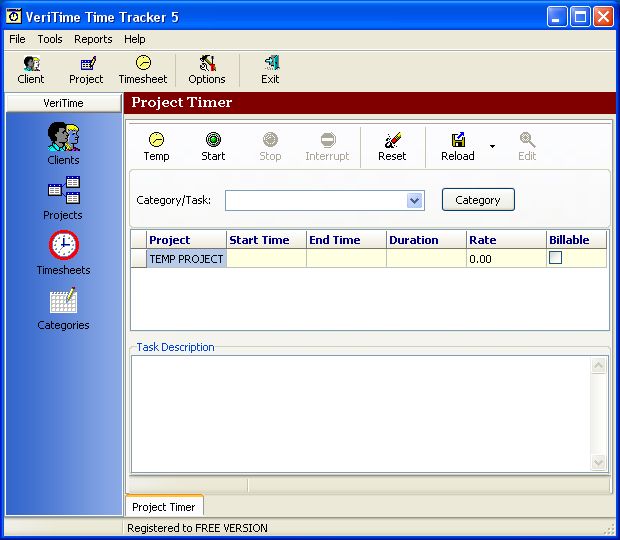Click the Rate column header
The image size is (620, 540).
point(506,240)
